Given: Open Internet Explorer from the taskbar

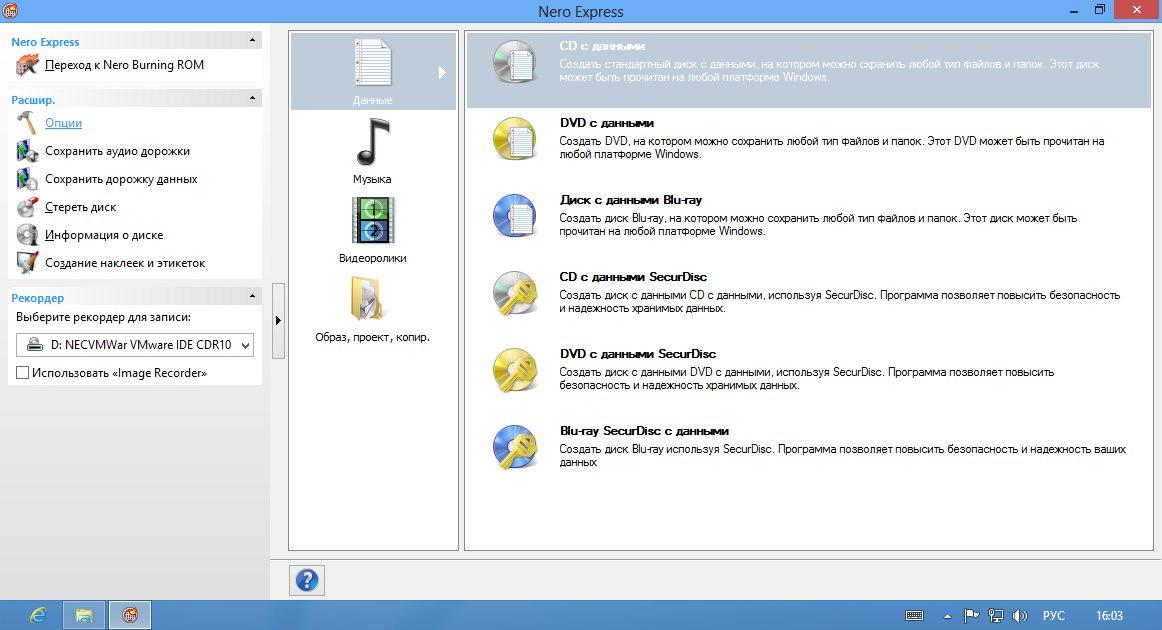Looking at the screenshot, I should coord(37,615).
